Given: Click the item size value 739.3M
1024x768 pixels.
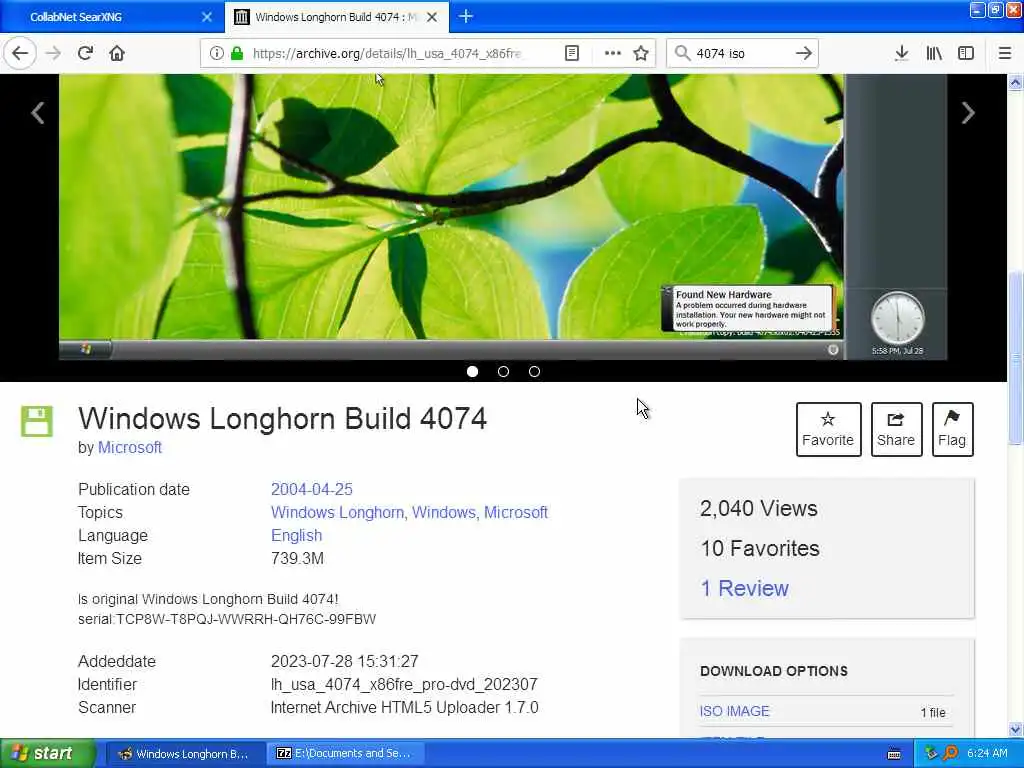Looking at the screenshot, I should coord(297,558).
